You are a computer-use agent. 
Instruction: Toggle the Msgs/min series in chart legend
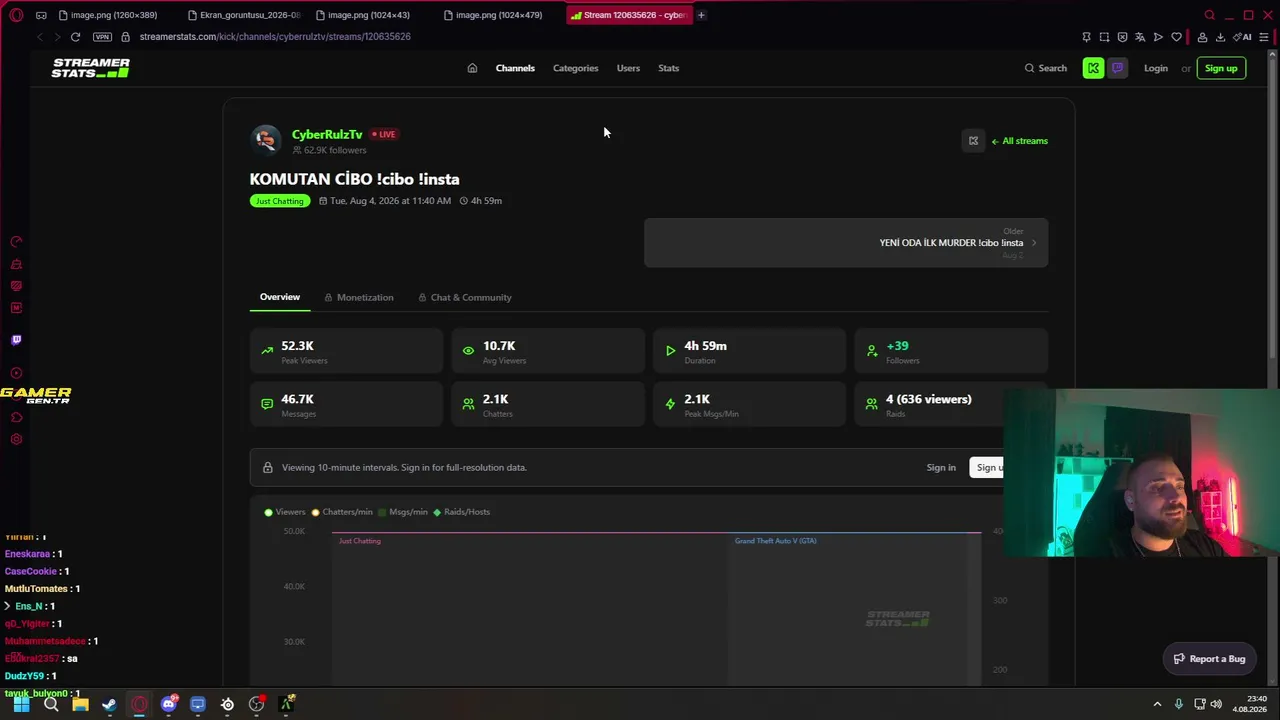[x=403, y=512]
